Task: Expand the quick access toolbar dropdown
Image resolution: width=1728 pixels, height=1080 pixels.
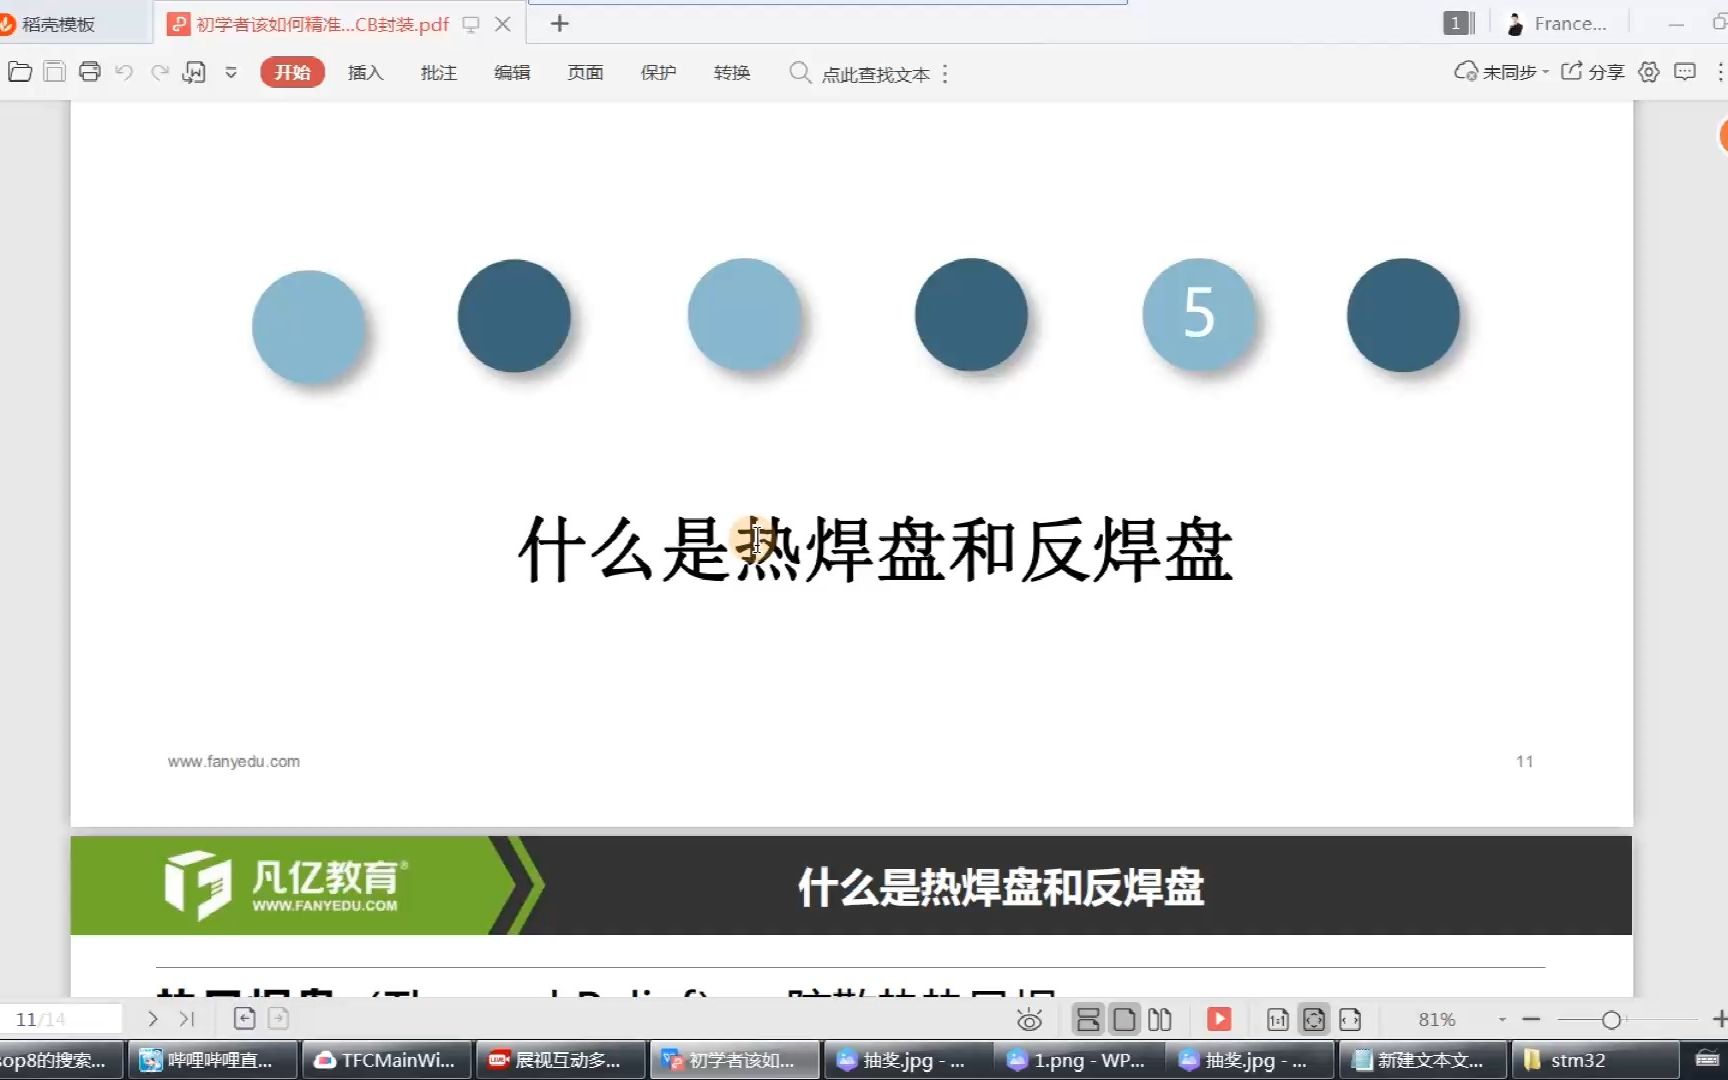Action: 231,72
